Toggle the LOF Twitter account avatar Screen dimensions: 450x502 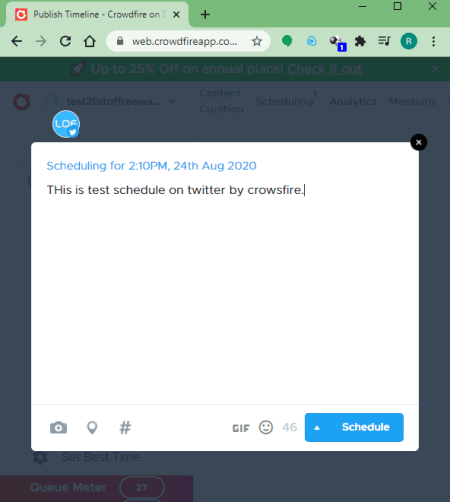pos(66,124)
